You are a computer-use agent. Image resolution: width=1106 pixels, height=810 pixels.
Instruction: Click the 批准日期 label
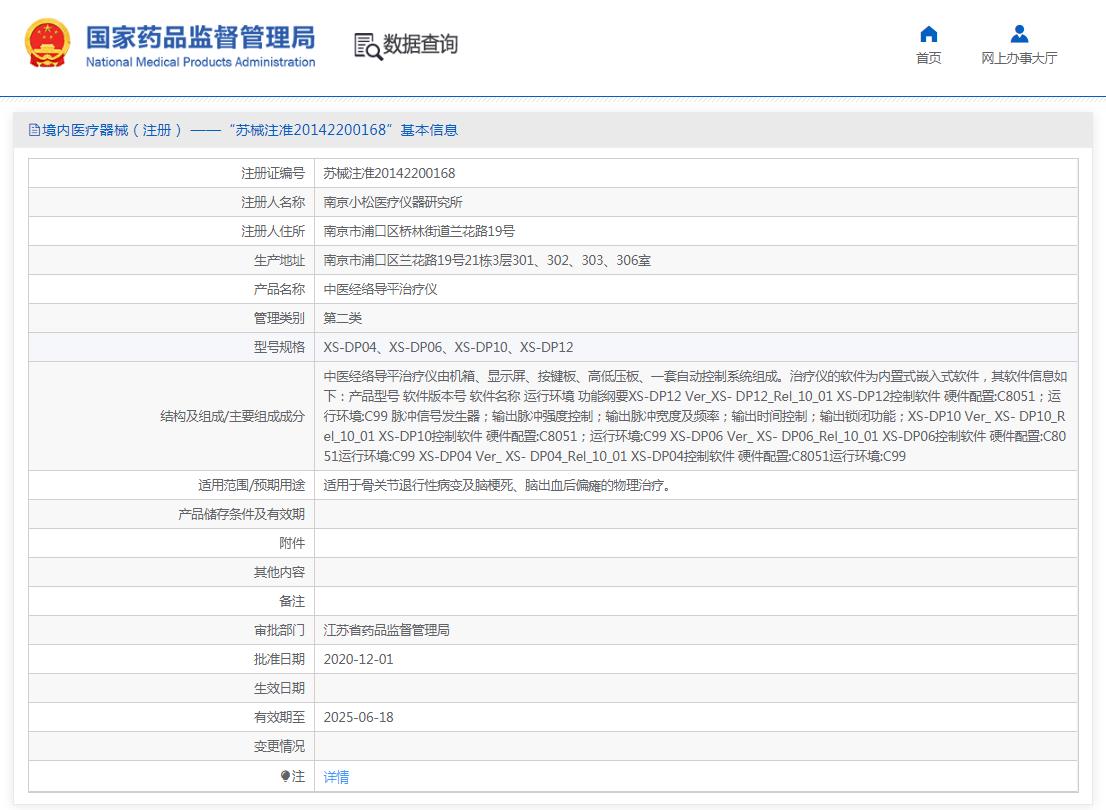click(x=279, y=659)
